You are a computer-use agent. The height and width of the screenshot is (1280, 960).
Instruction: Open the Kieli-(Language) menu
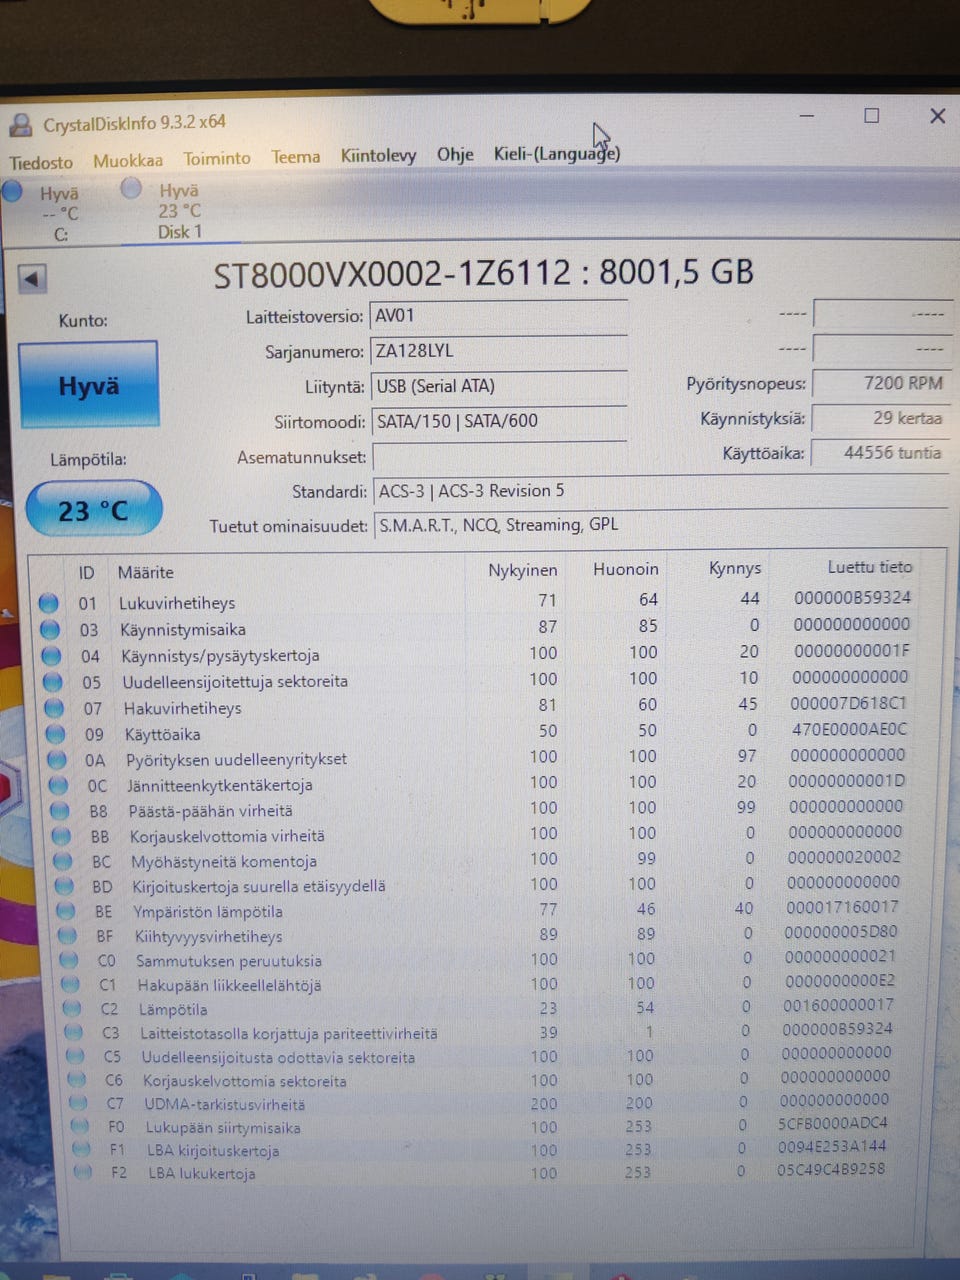point(557,153)
